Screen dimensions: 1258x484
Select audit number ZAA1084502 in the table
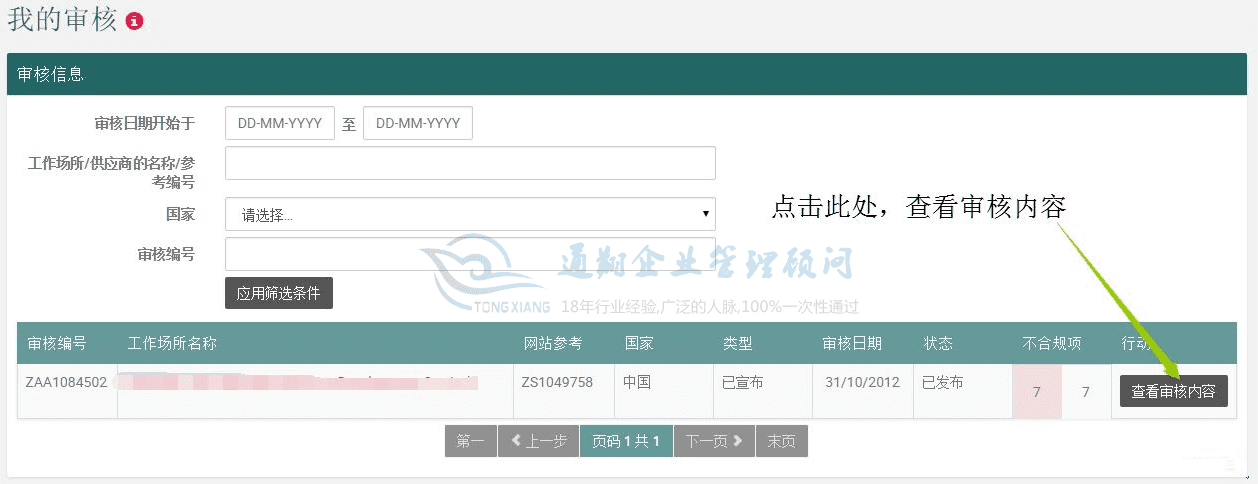point(66,382)
